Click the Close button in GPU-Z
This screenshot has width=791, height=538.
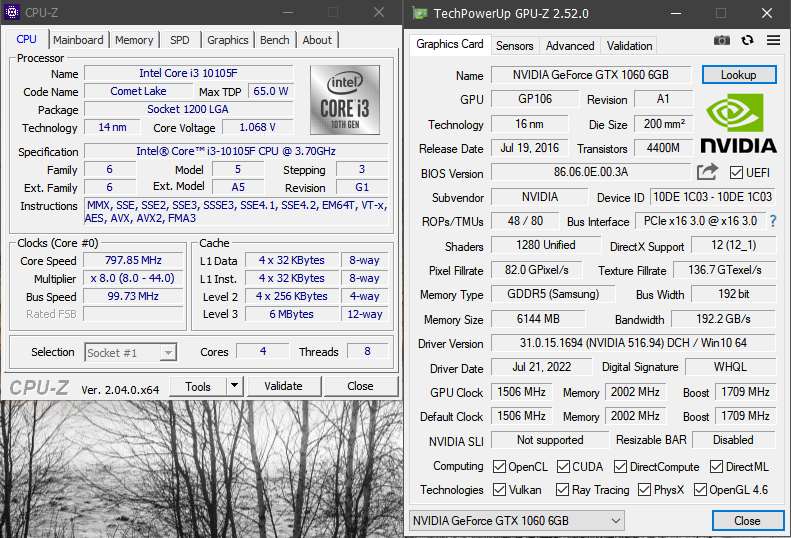tap(748, 520)
